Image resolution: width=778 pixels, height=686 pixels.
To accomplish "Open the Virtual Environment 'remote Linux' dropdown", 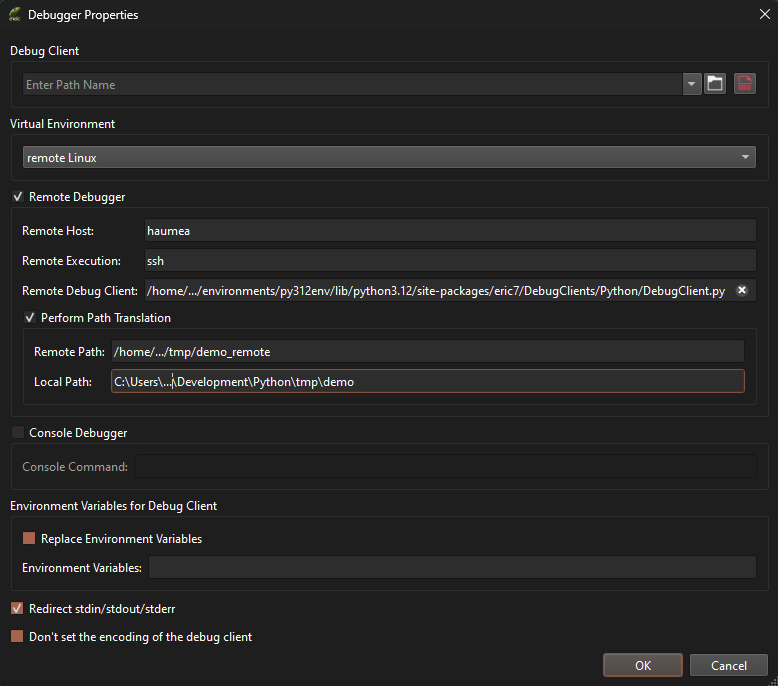I will click(389, 157).
